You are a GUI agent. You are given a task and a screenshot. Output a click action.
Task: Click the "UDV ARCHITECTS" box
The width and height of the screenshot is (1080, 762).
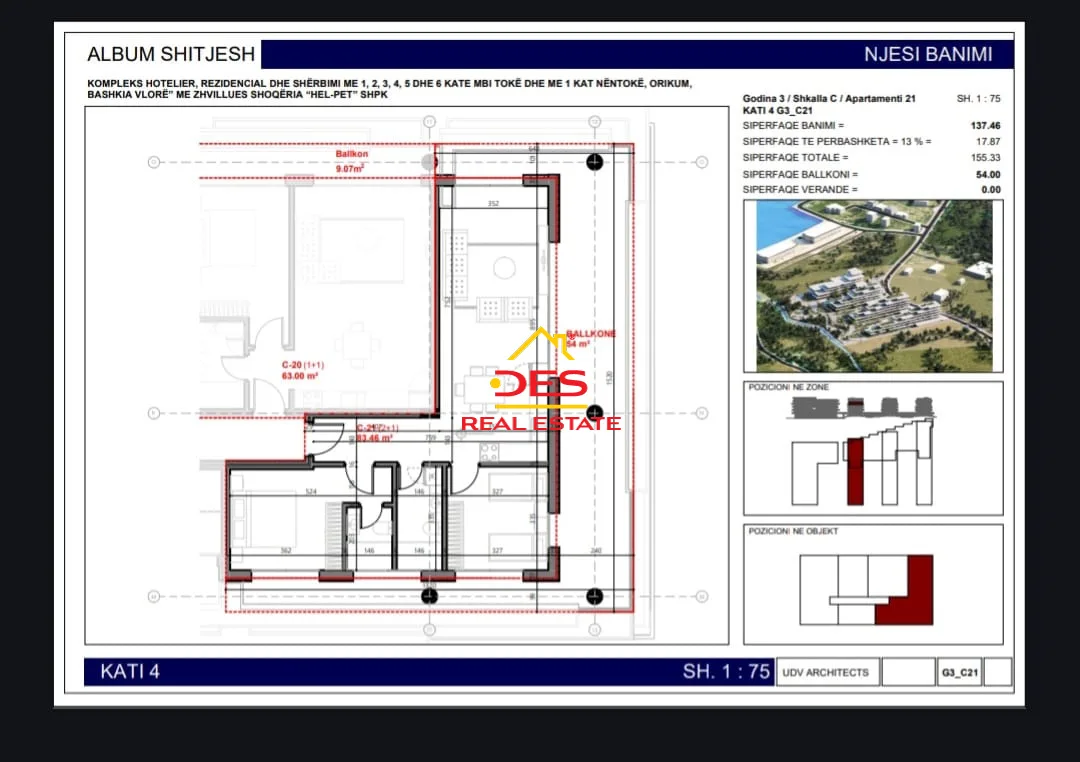tap(827, 672)
